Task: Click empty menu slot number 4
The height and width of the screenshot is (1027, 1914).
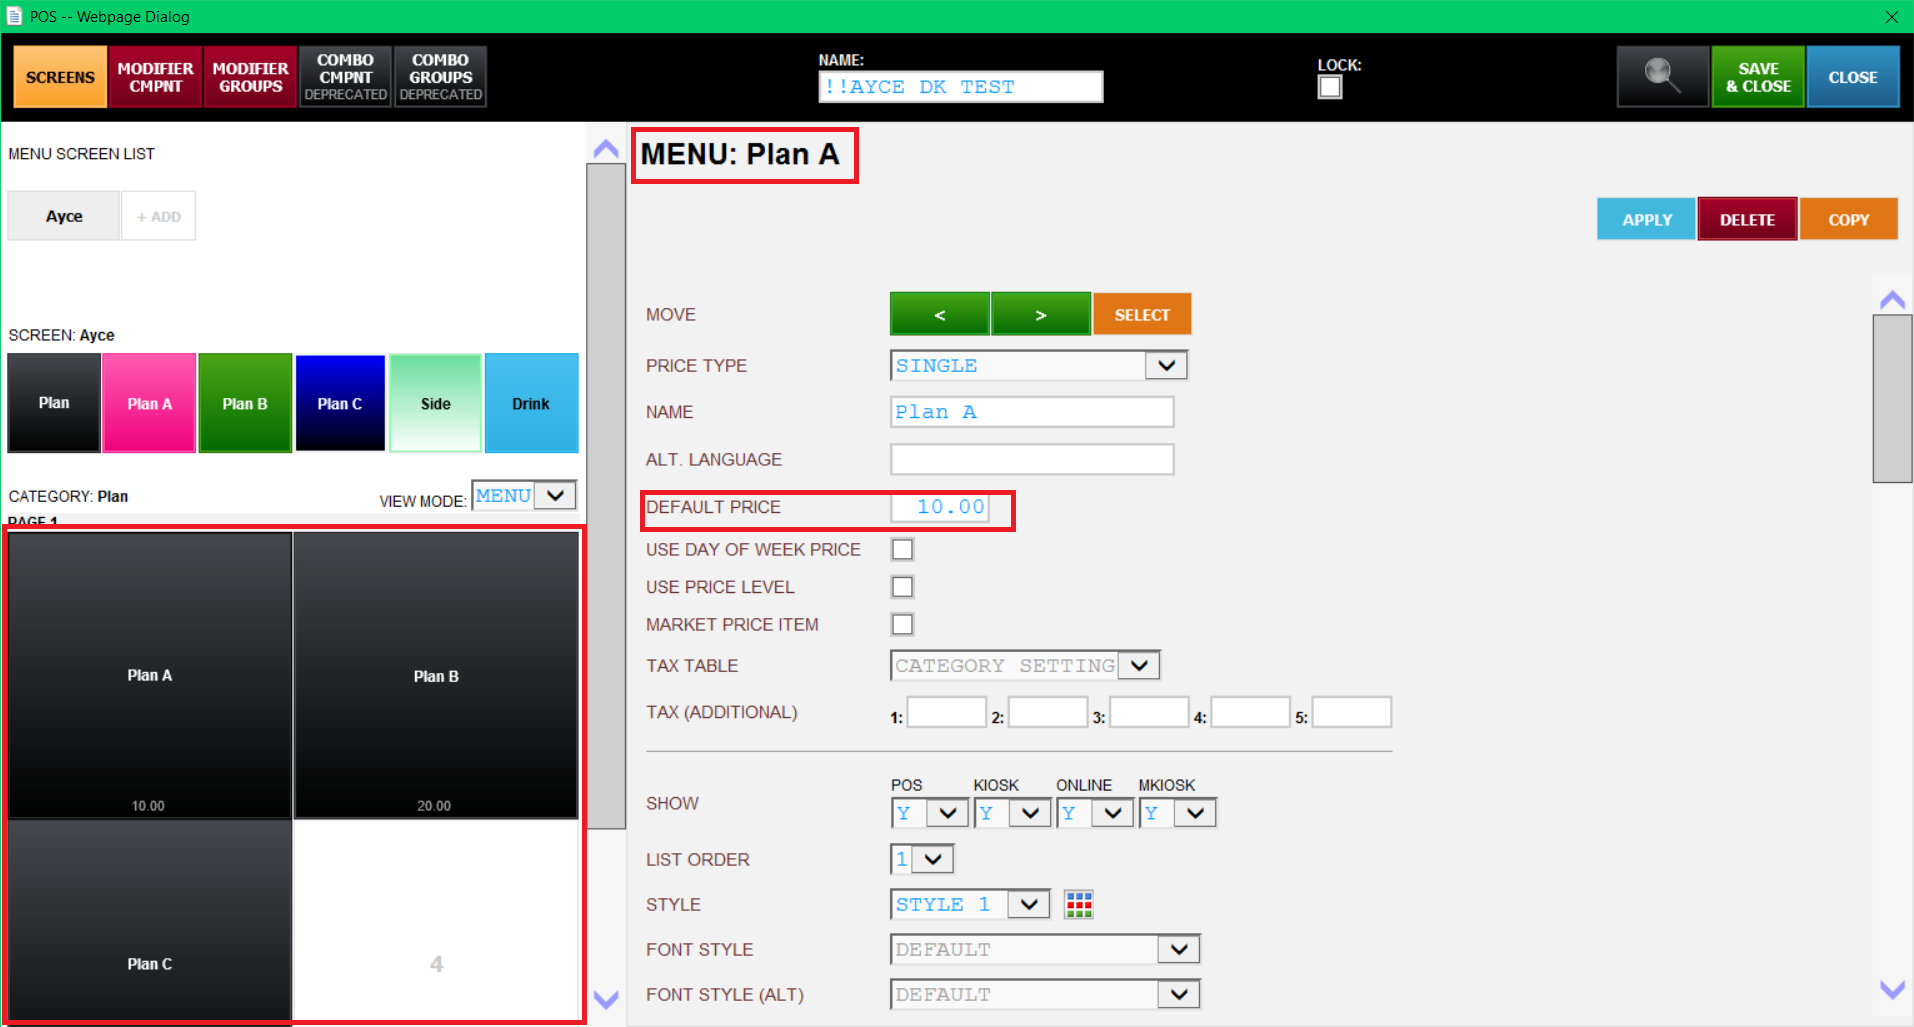Action: 436,921
